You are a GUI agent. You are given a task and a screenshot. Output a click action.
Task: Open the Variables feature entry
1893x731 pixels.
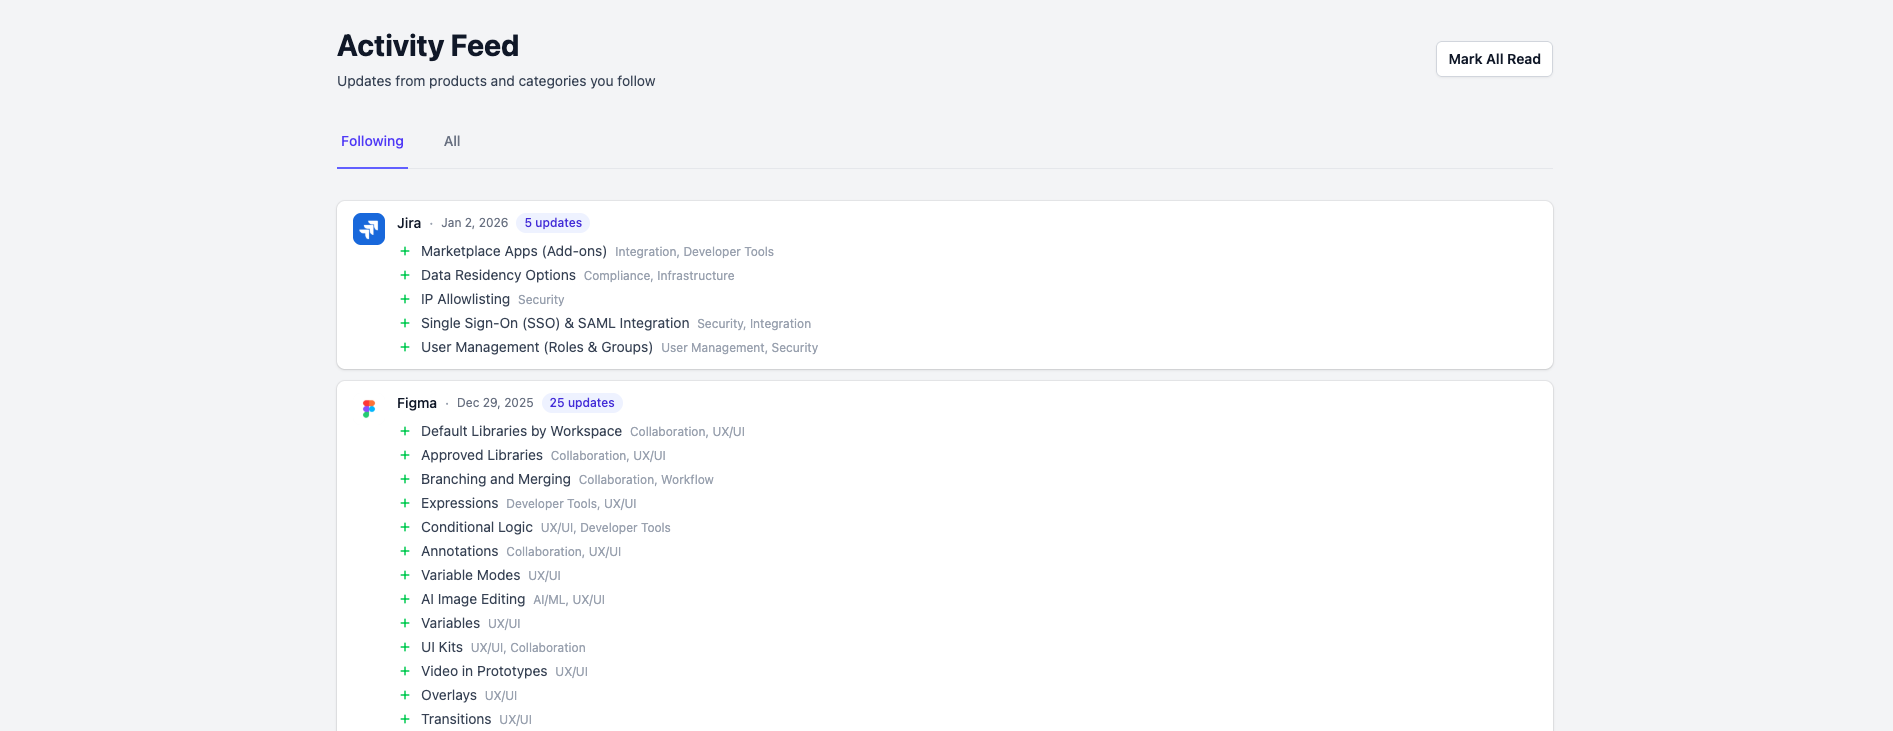pos(450,623)
